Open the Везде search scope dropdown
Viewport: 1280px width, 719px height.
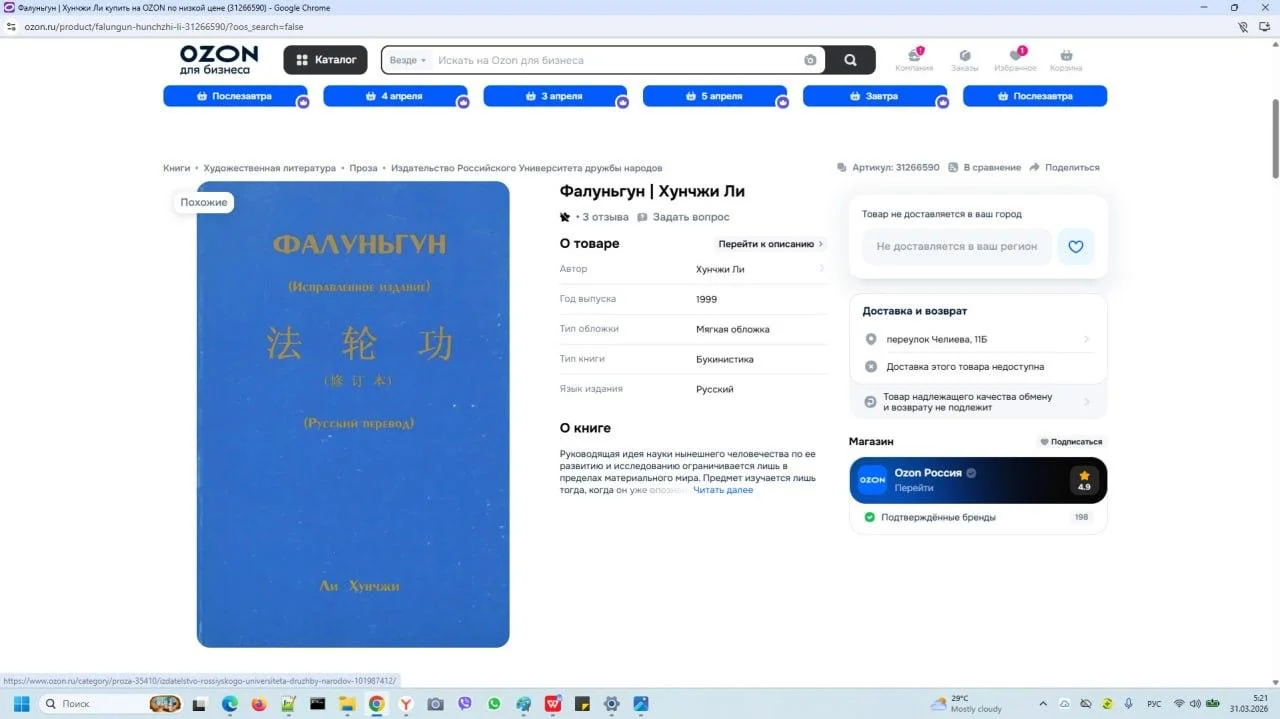click(x=408, y=60)
